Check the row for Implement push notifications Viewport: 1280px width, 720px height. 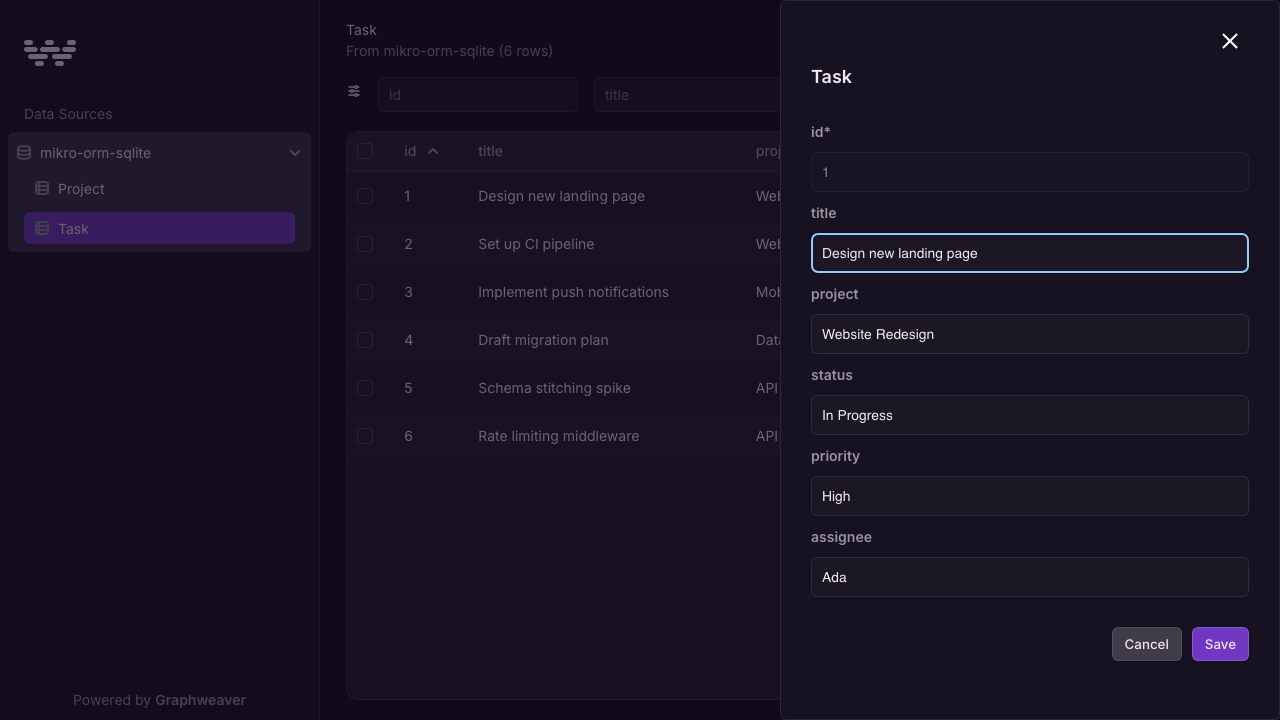coord(365,292)
